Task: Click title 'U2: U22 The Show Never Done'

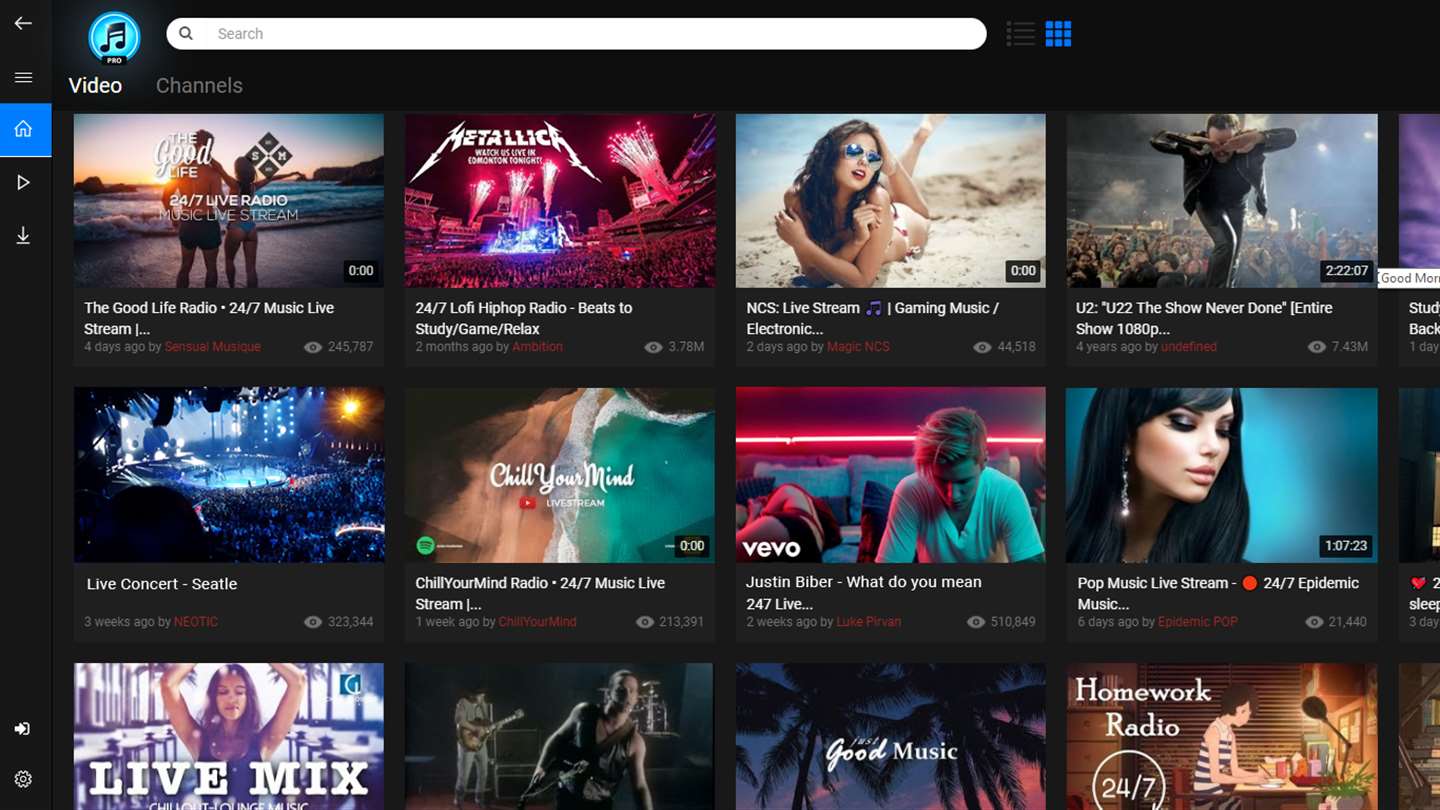Action: point(1204,318)
